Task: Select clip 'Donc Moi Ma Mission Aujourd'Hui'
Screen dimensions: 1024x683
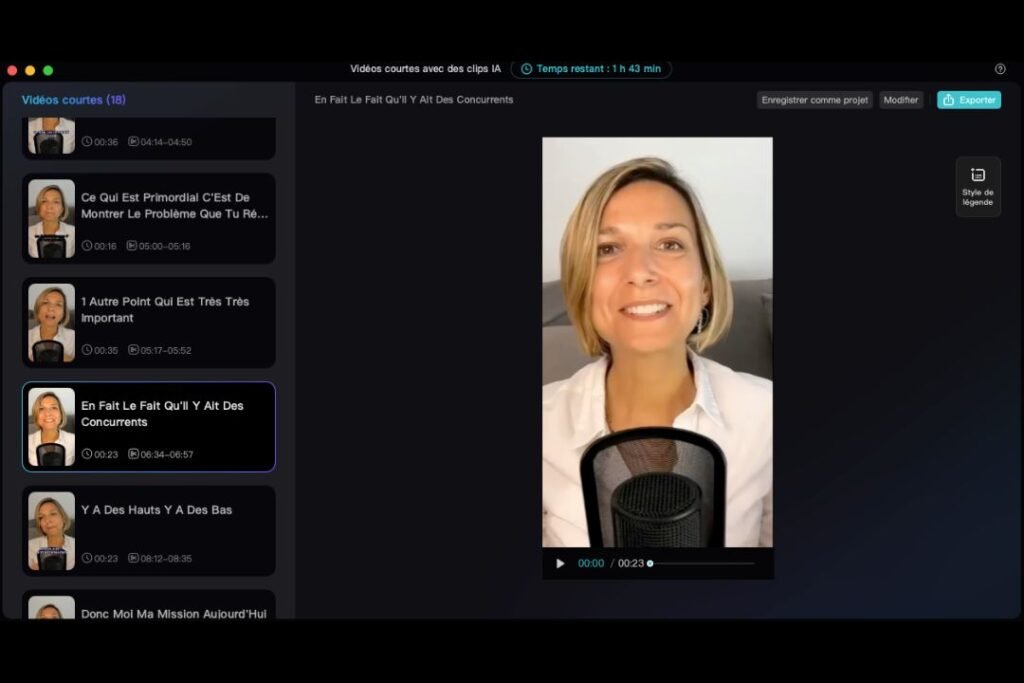Action: coord(149,605)
